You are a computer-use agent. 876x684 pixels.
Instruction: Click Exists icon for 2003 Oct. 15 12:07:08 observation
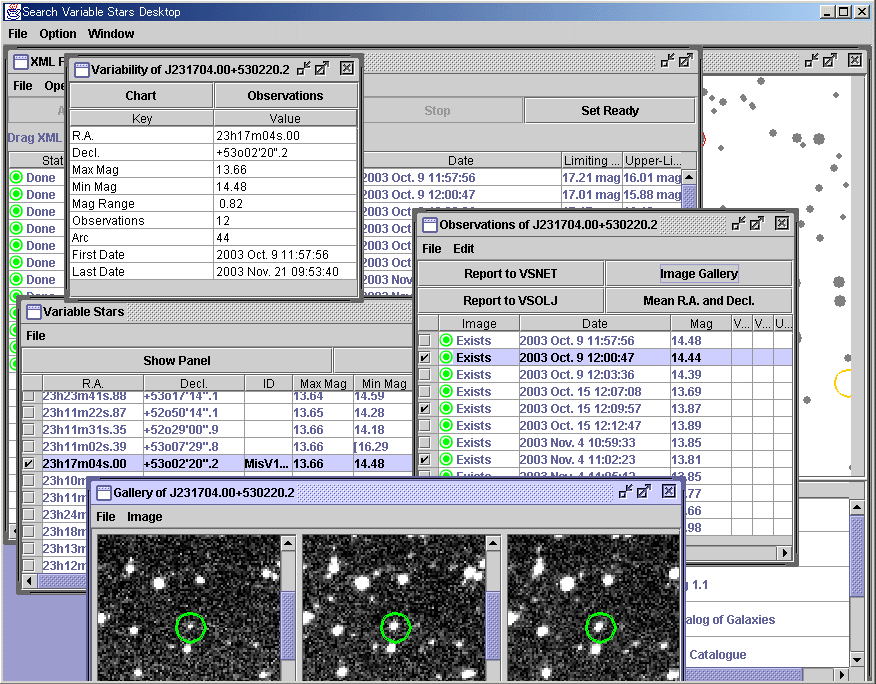446,392
